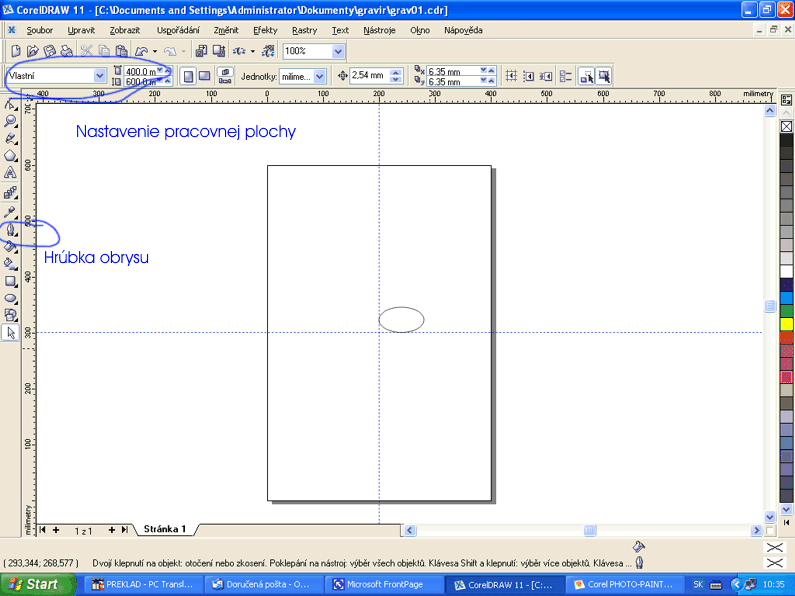Open the Vlastní paper type dropdown
This screenshot has height=596, width=795.
click(99, 76)
